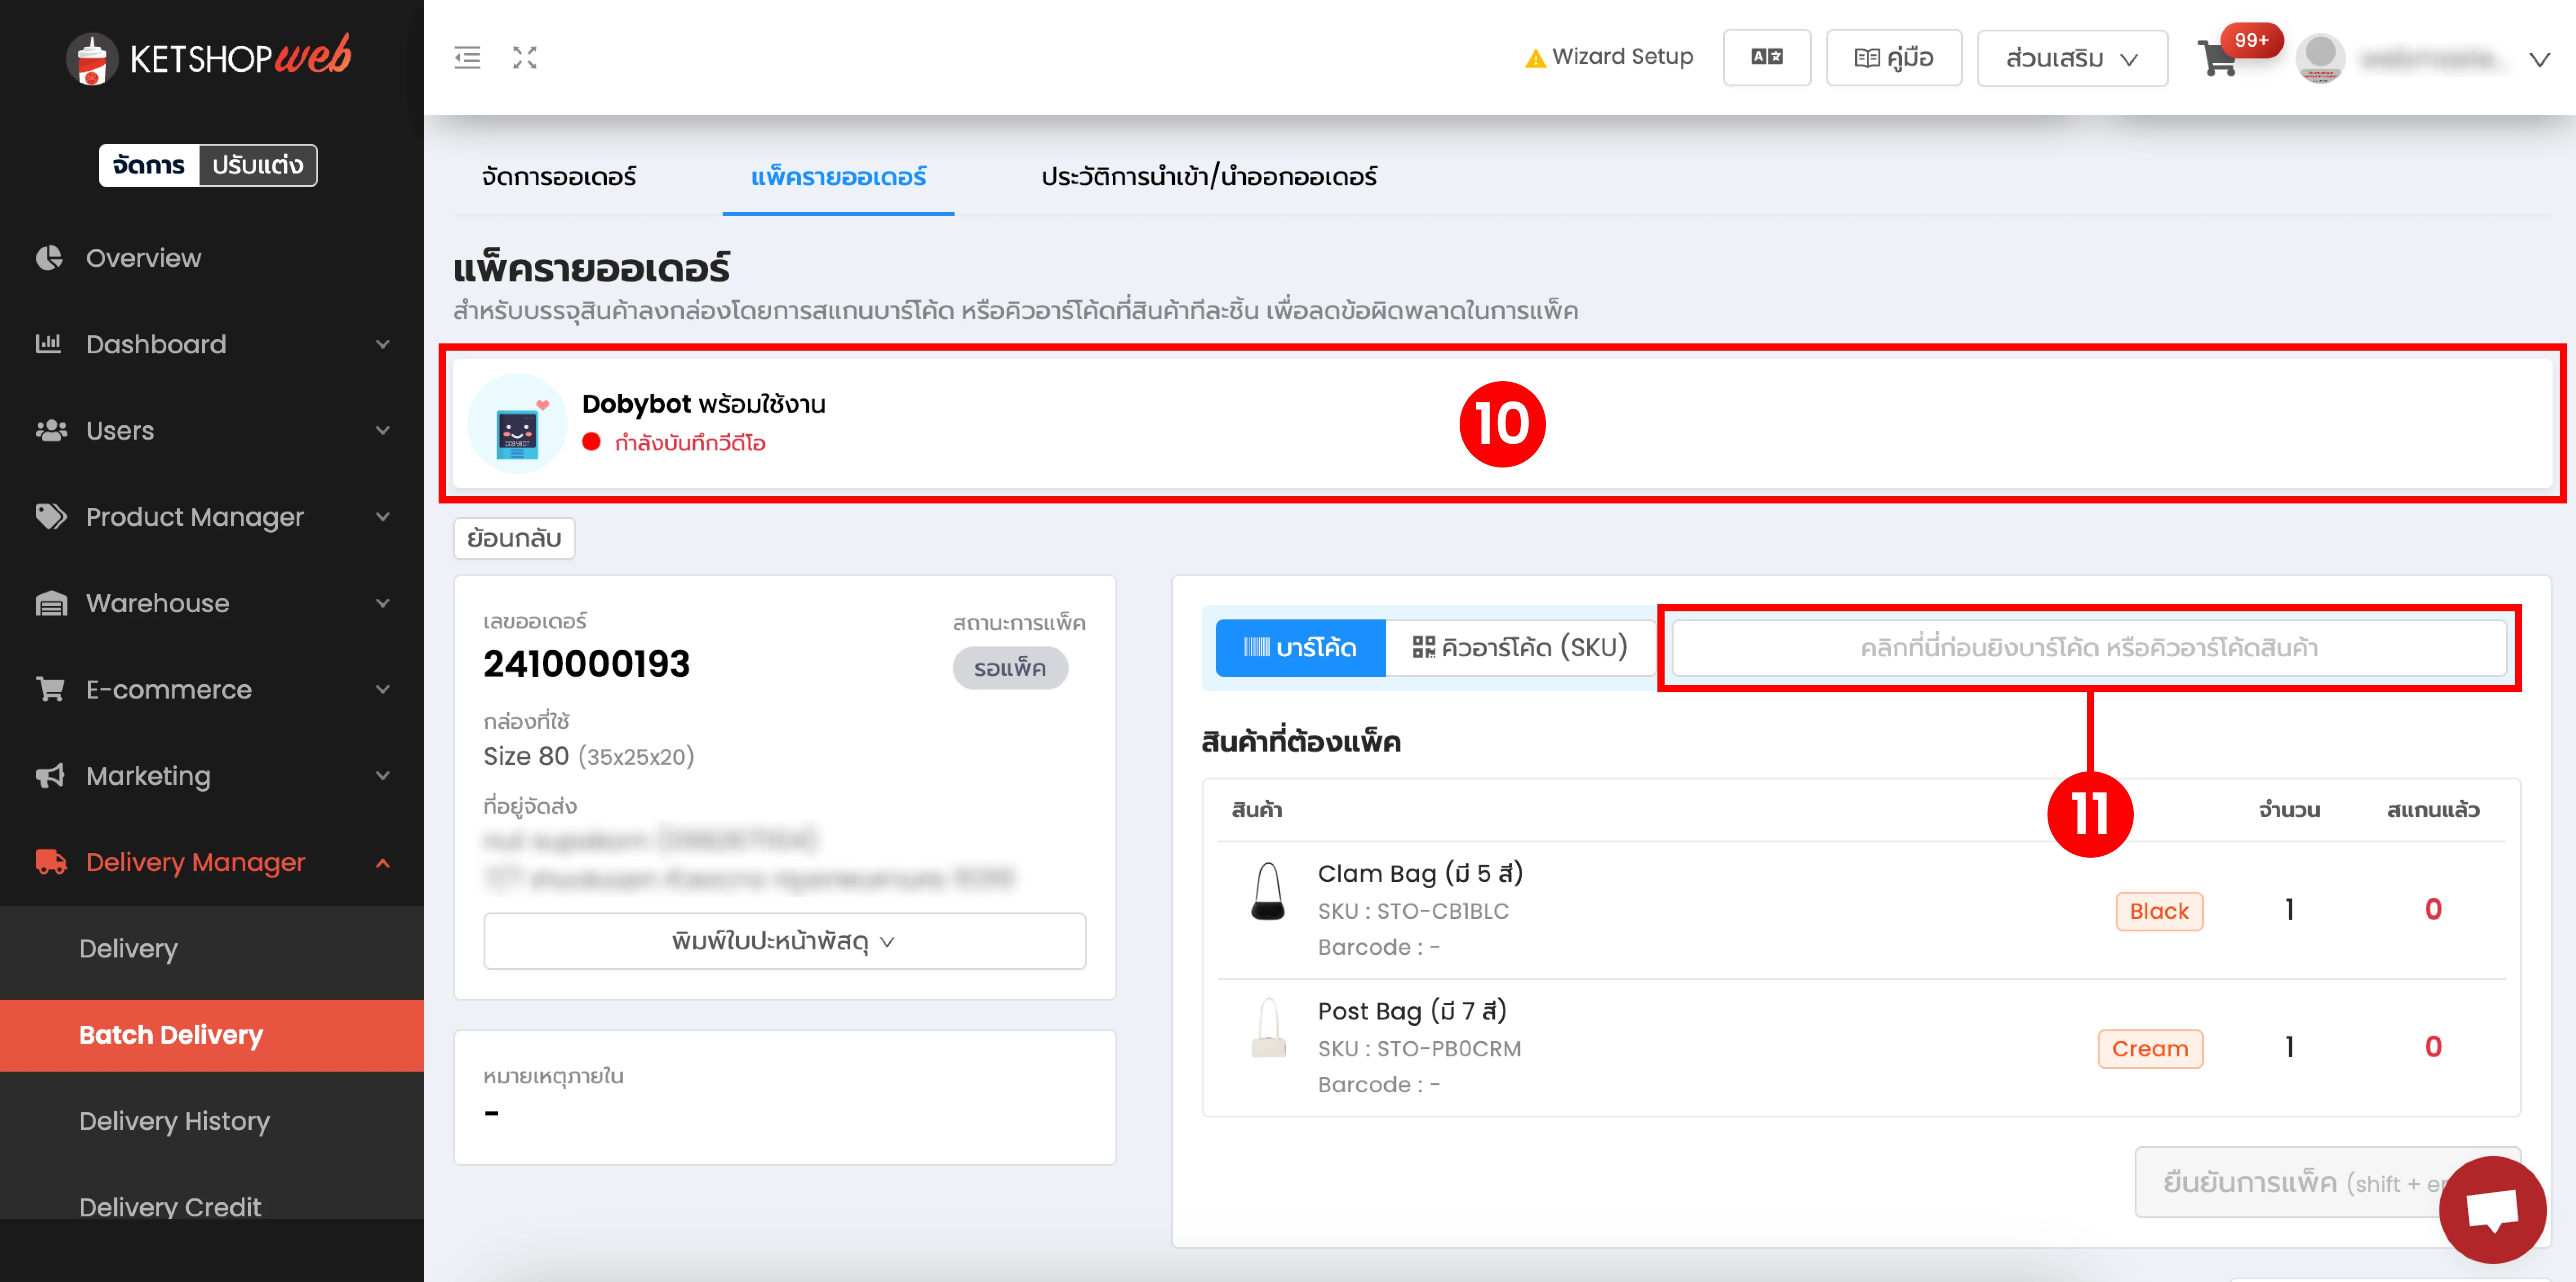The height and width of the screenshot is (1282, 2576).
Task: Click the Dobybot robot avatar
Action: pos(517,423)
